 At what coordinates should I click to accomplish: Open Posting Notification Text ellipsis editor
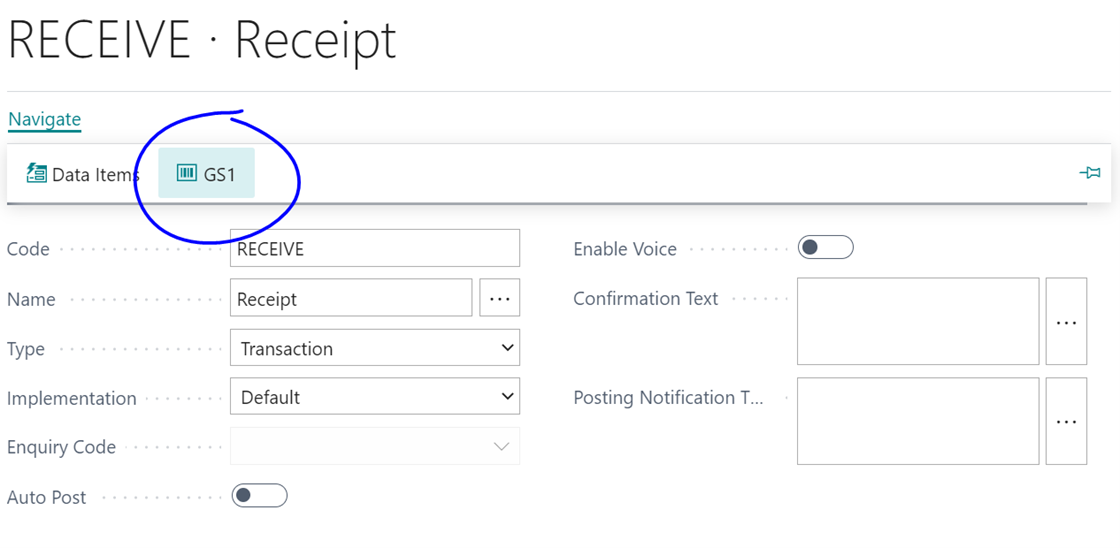1066,421
